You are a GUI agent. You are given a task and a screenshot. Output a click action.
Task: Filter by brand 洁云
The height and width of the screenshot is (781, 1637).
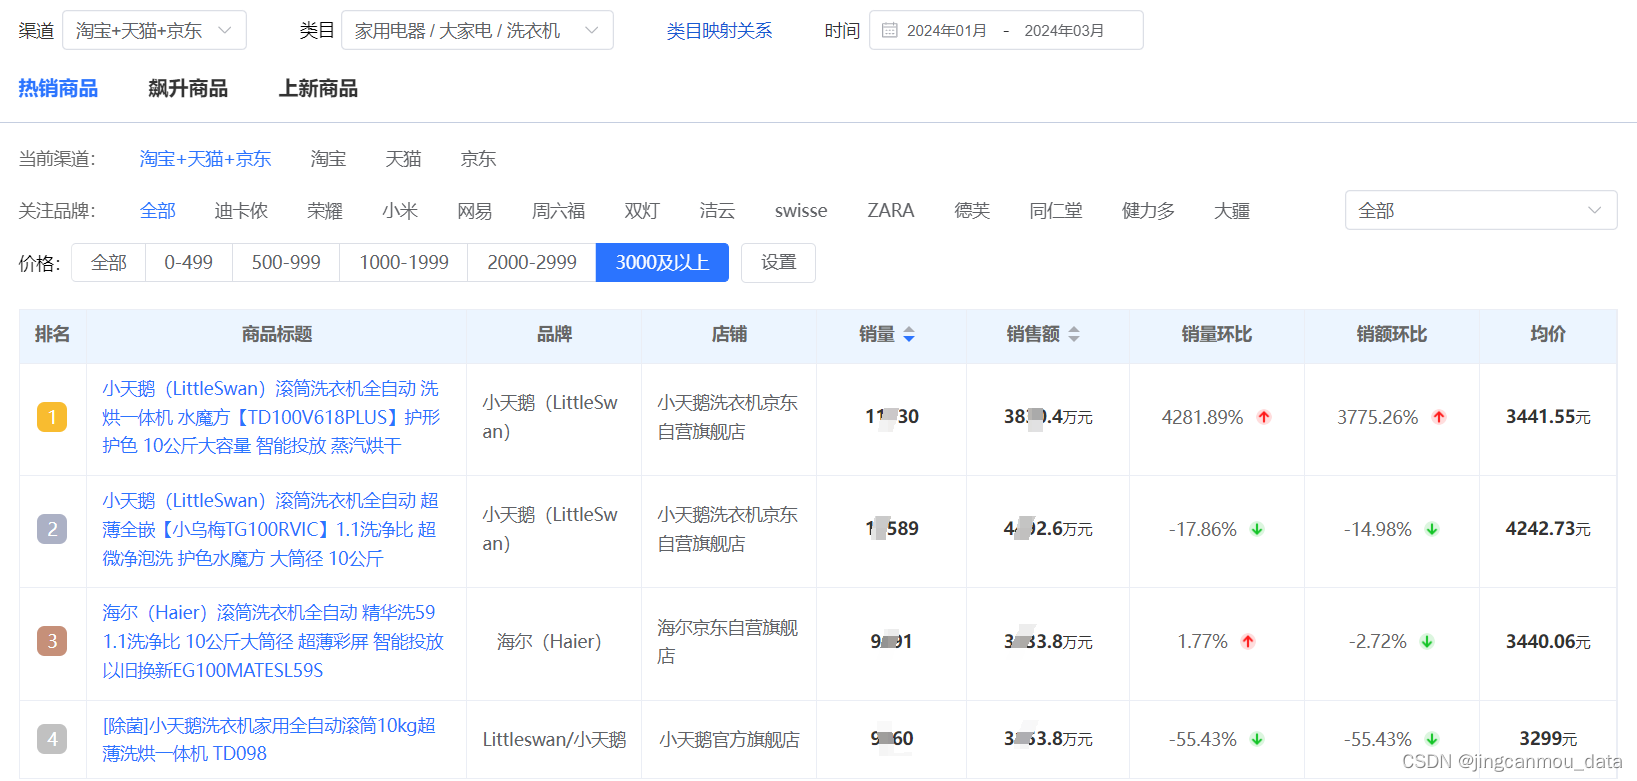(717, 211)
